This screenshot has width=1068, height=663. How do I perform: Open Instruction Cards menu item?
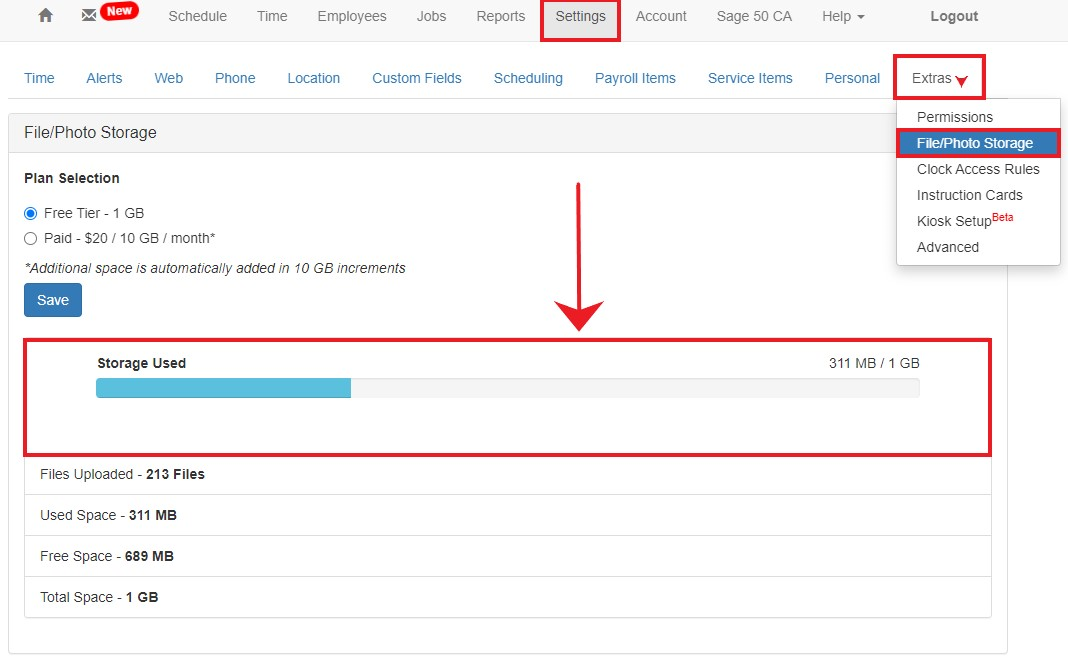[969, 195]
